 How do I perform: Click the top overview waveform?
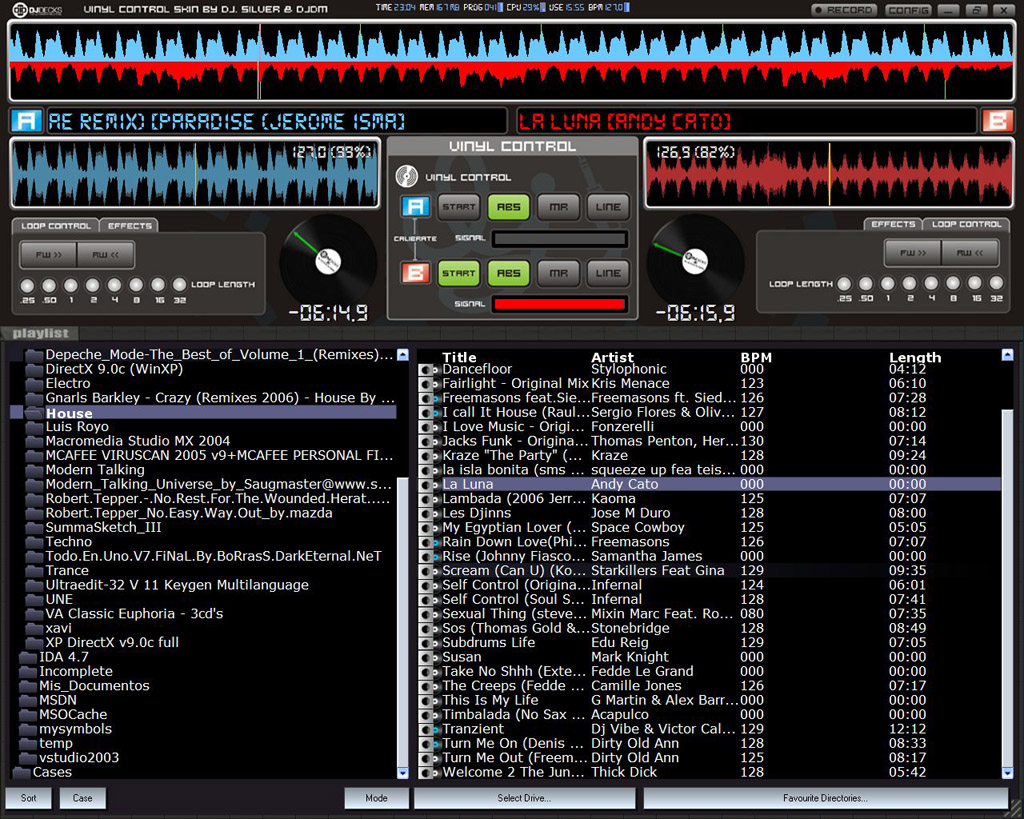click(512, 61)
